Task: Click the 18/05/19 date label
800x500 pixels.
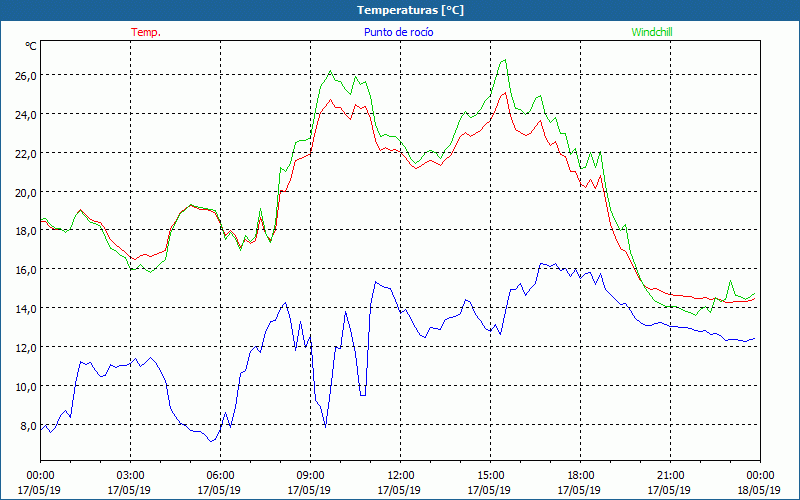Action: click(x=760, y=490)
